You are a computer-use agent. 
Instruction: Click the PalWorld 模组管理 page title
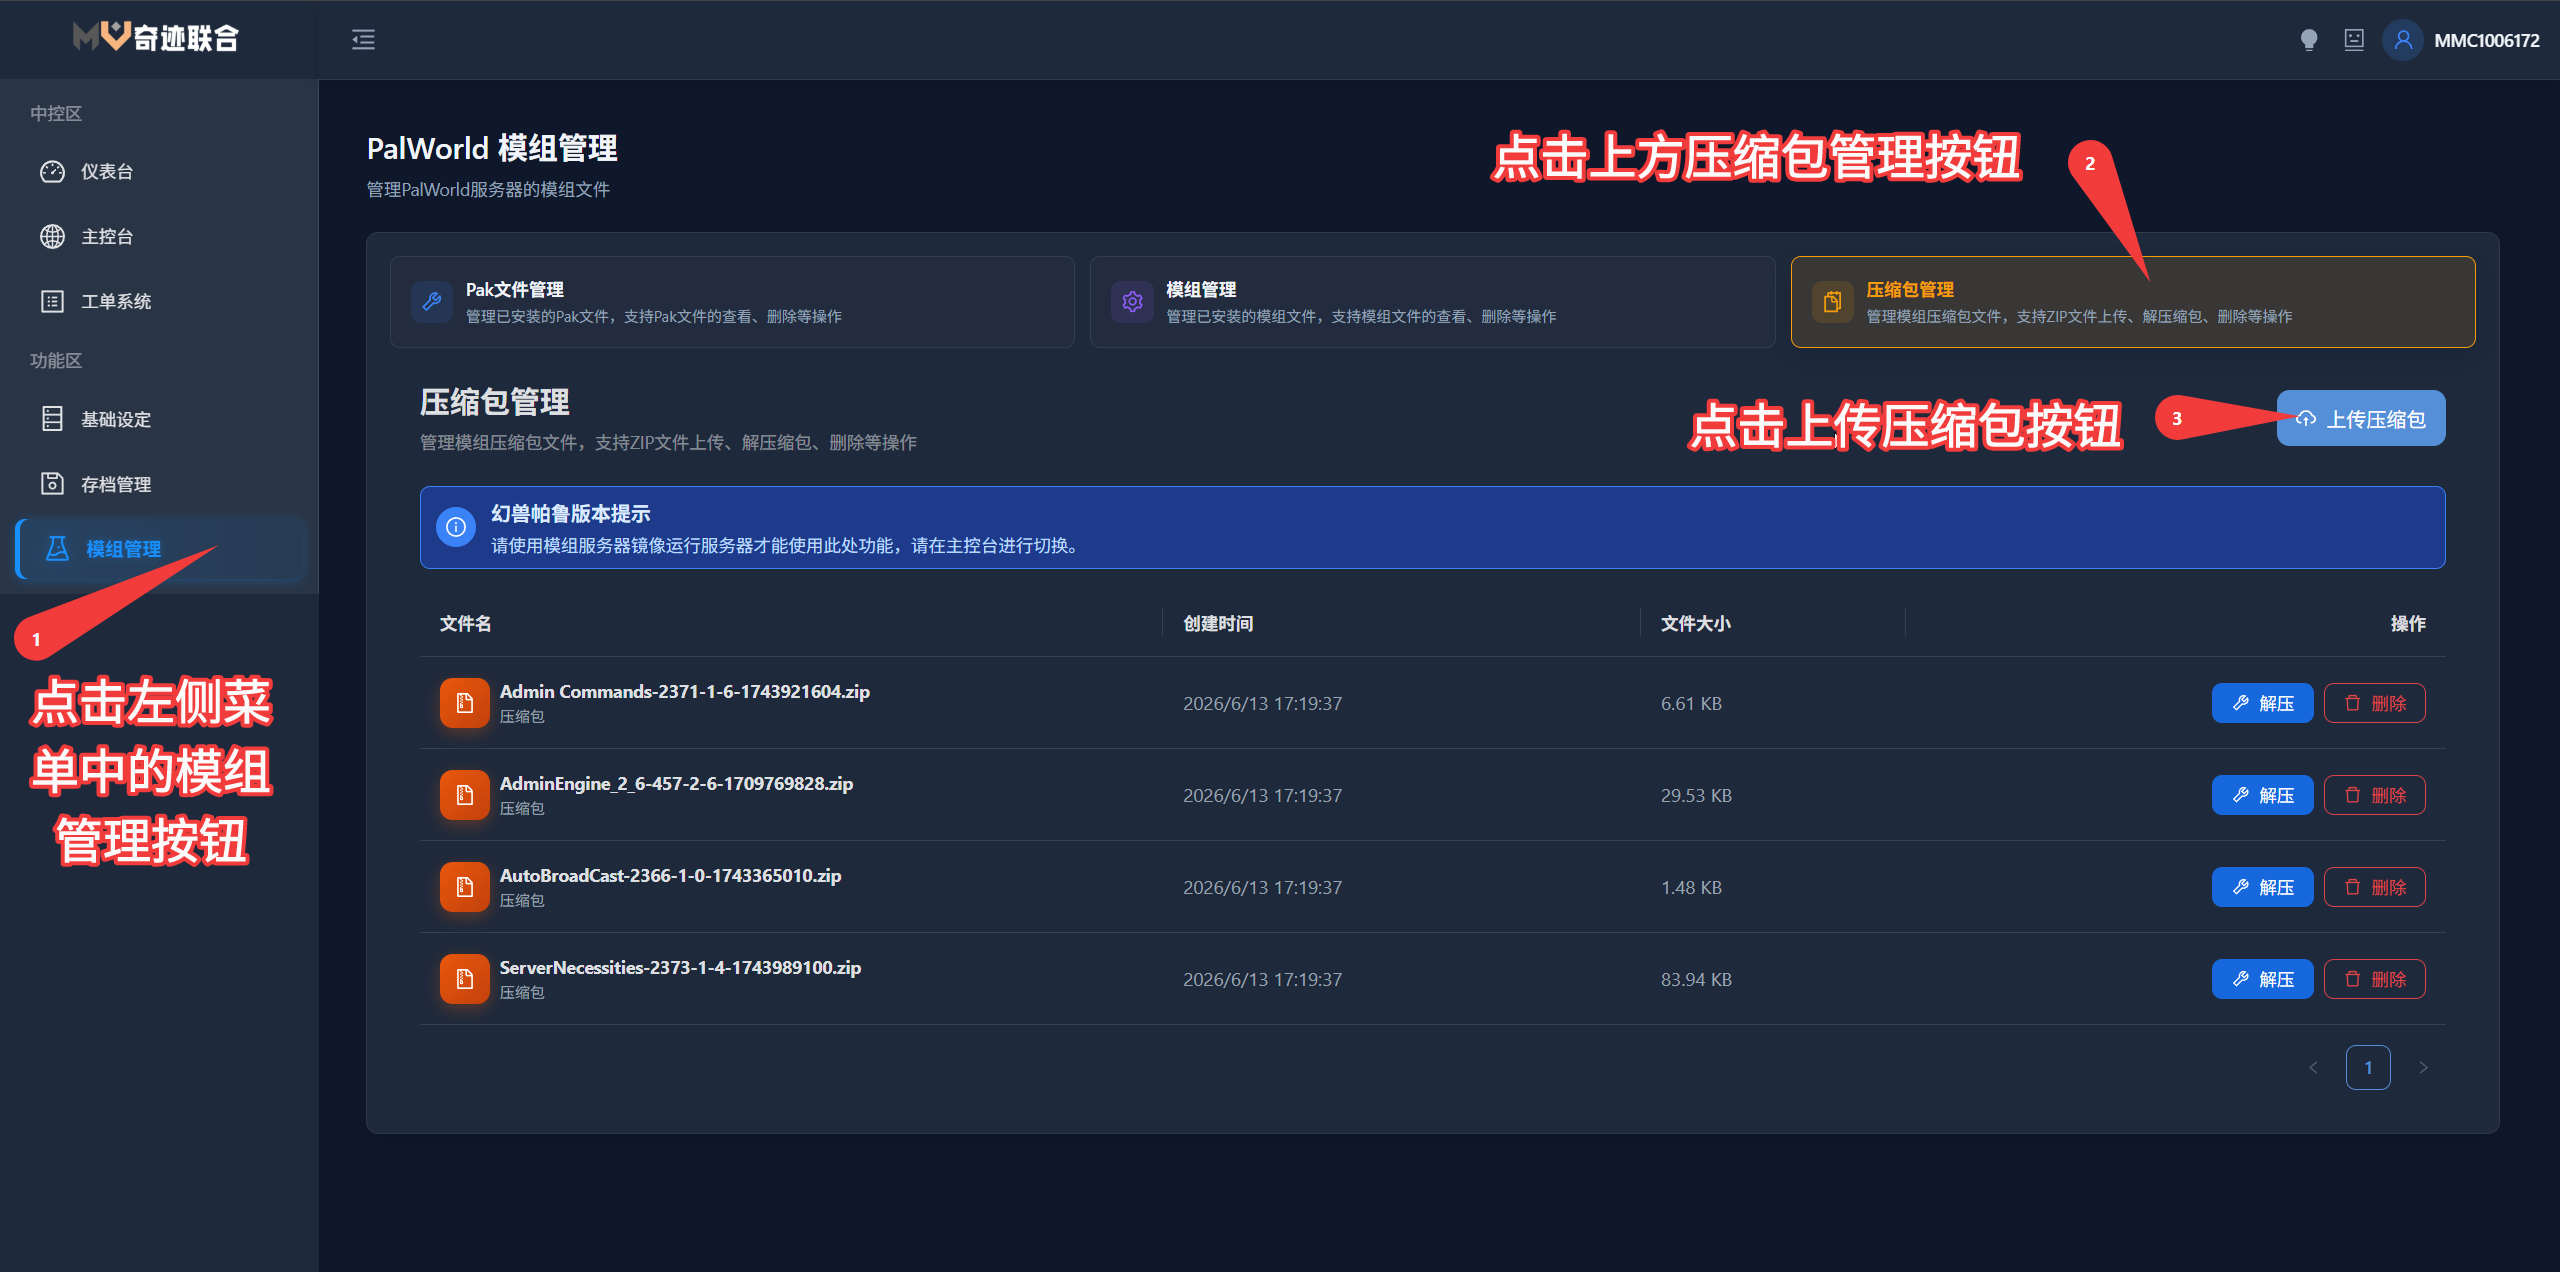[492, 148]
